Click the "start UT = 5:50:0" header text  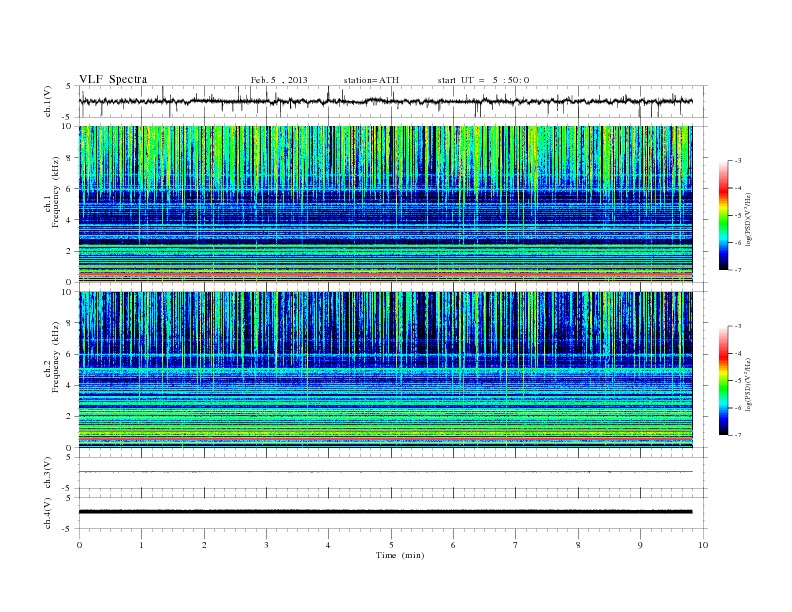[483, 80]
